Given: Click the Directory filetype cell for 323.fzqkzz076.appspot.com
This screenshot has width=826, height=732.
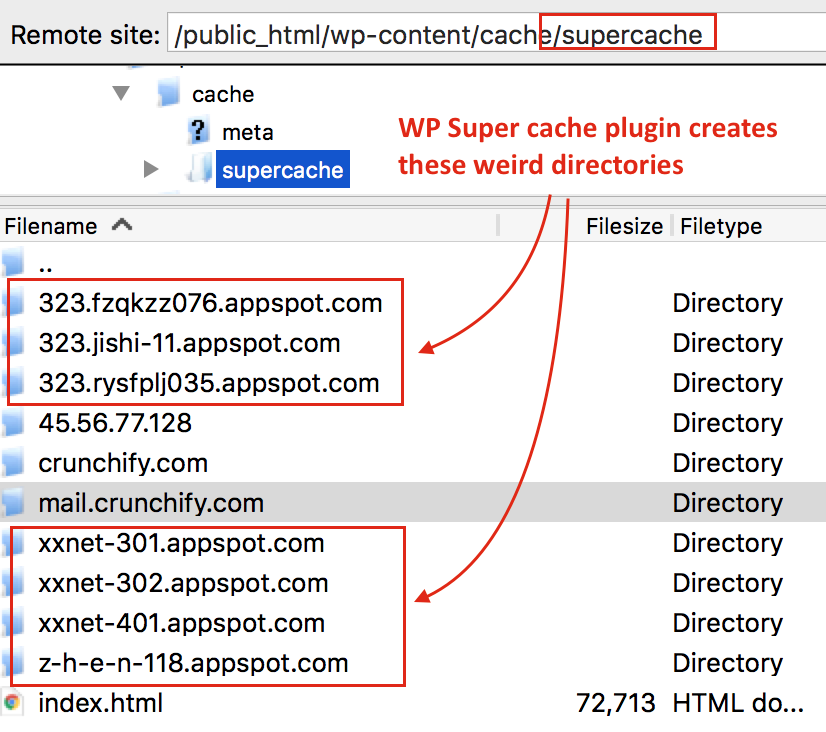Looking at the screenshot, I should [727, 303].
